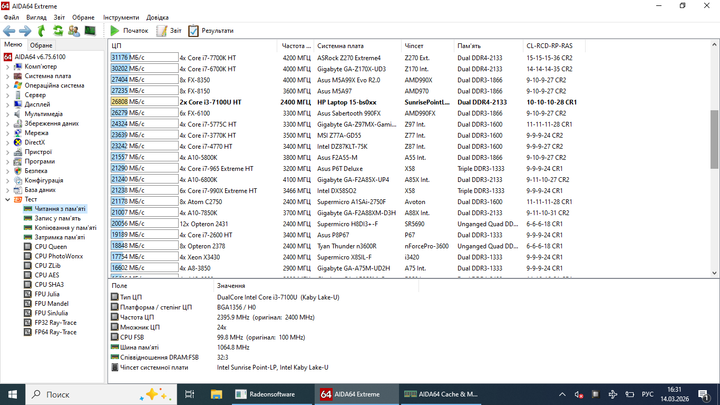Go up a level with green arrow
The image size is (720, 405).
[x=41, y=31]
